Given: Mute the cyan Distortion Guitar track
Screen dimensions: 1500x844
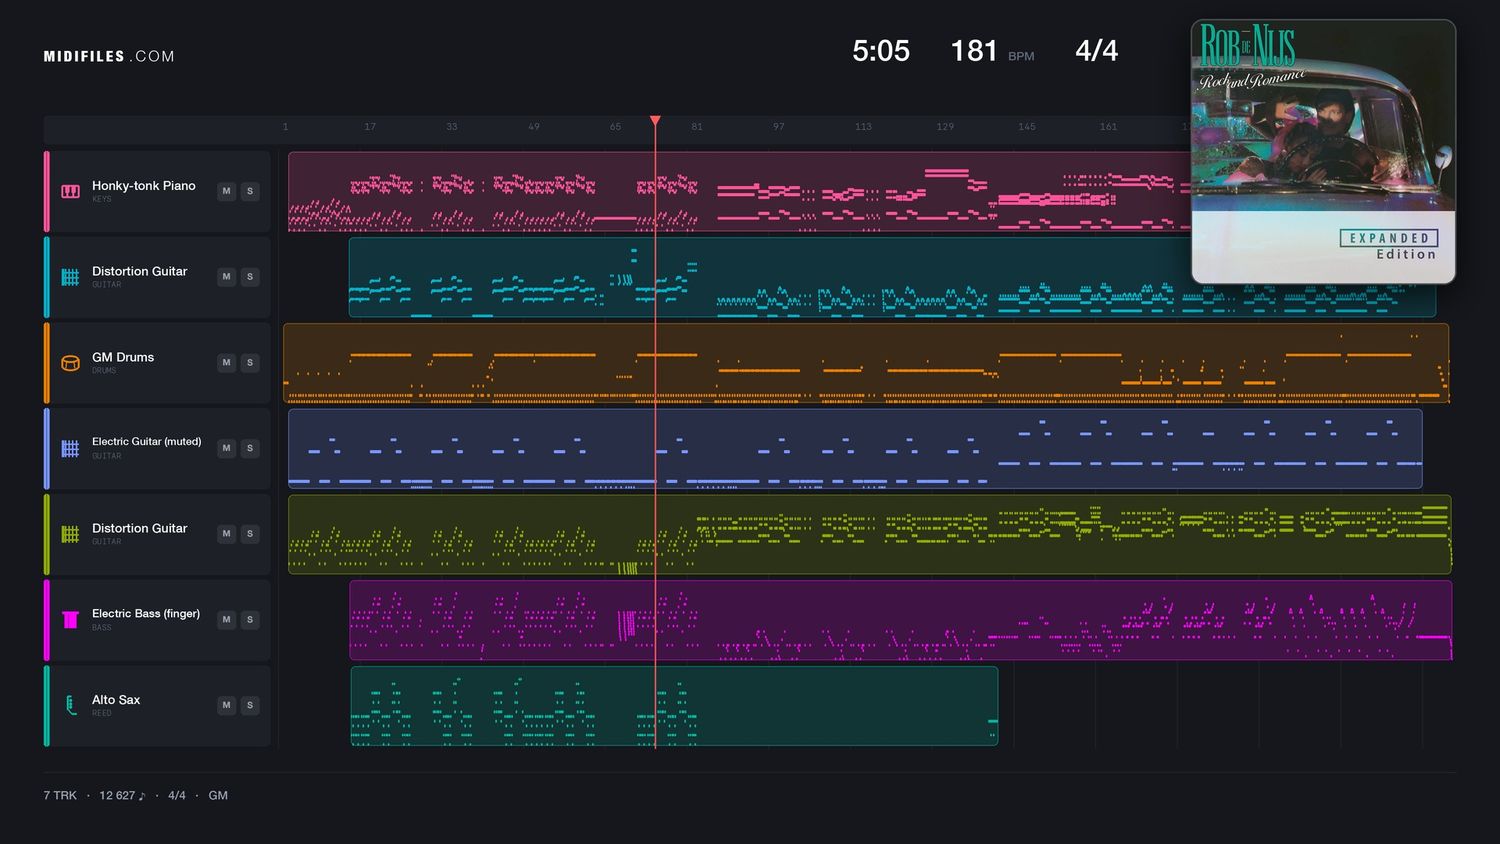Looking at the screenshot, I should coord(226,277).
